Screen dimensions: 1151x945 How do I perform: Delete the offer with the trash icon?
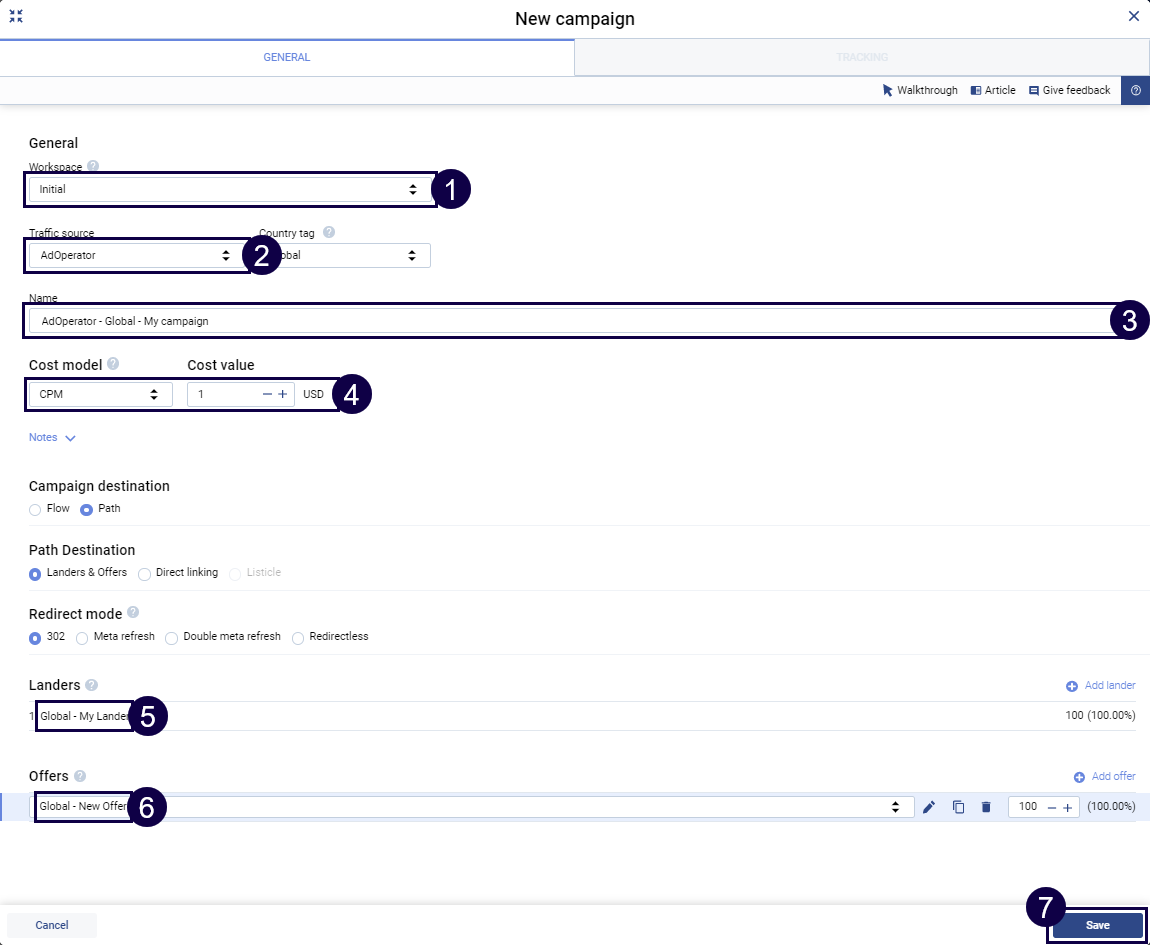(986, 807)
